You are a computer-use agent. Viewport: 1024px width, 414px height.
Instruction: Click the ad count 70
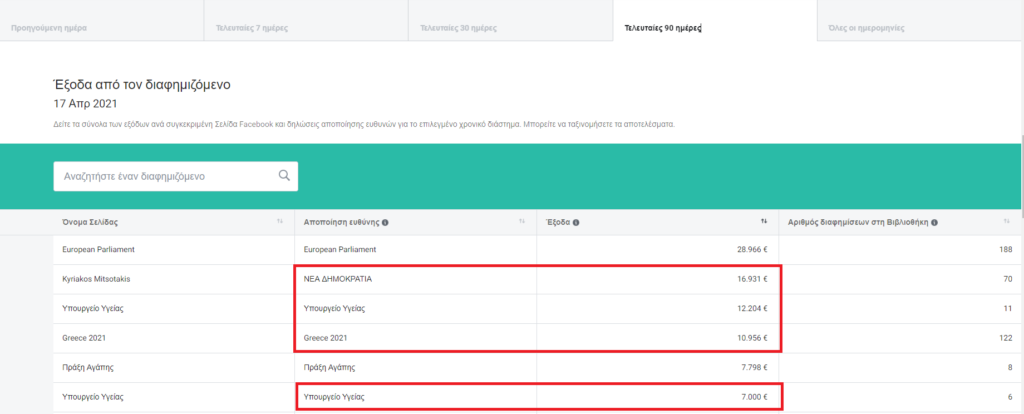point(1008,279)
